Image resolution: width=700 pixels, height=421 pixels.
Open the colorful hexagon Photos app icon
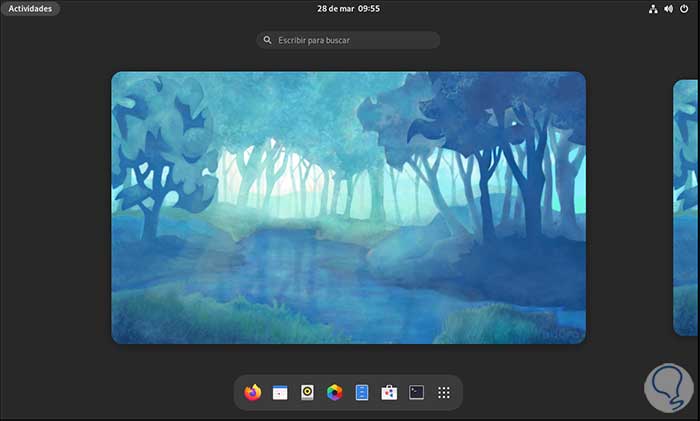[x=334, y=392]
